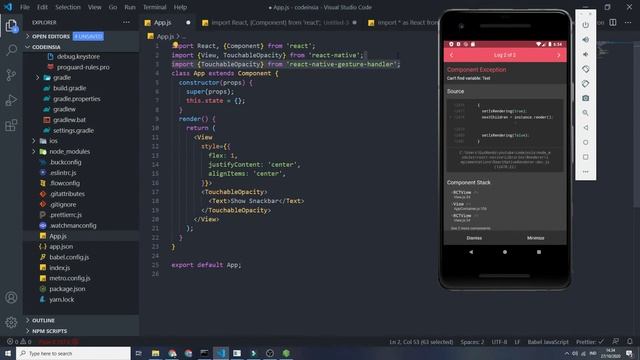Rotate emulator left
Screen dimensions: 640x360
(585, 69)
